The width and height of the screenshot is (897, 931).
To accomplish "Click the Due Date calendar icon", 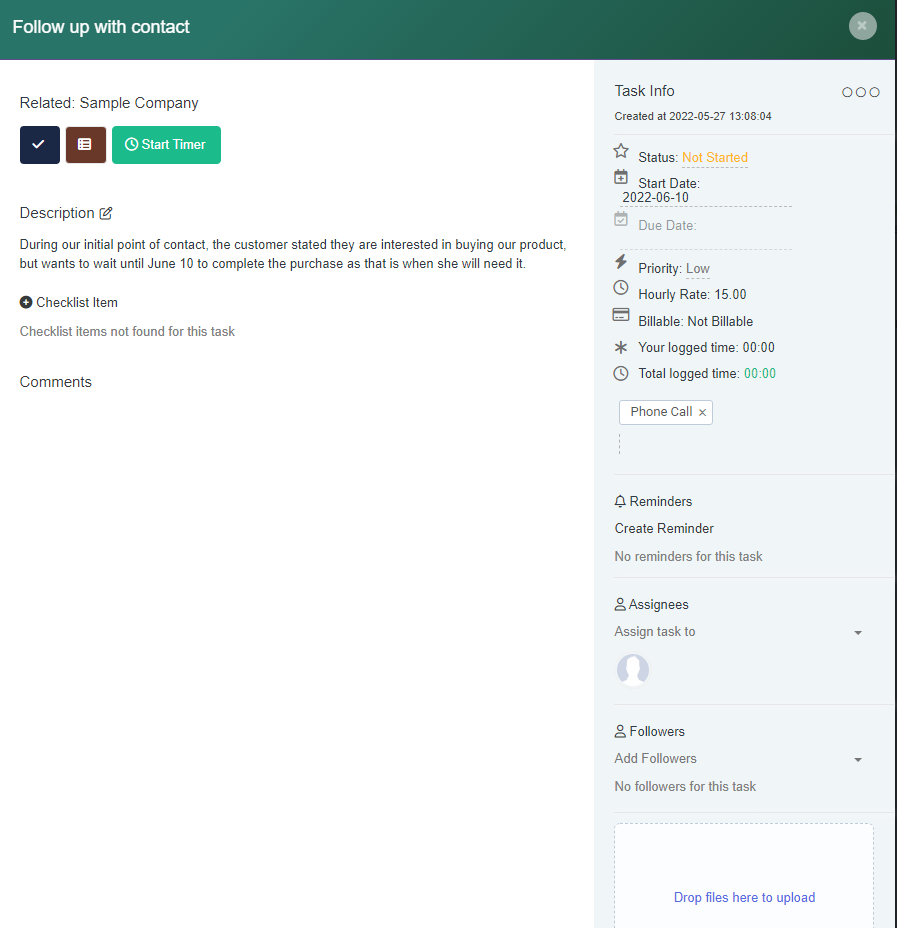I will point(621,219).
